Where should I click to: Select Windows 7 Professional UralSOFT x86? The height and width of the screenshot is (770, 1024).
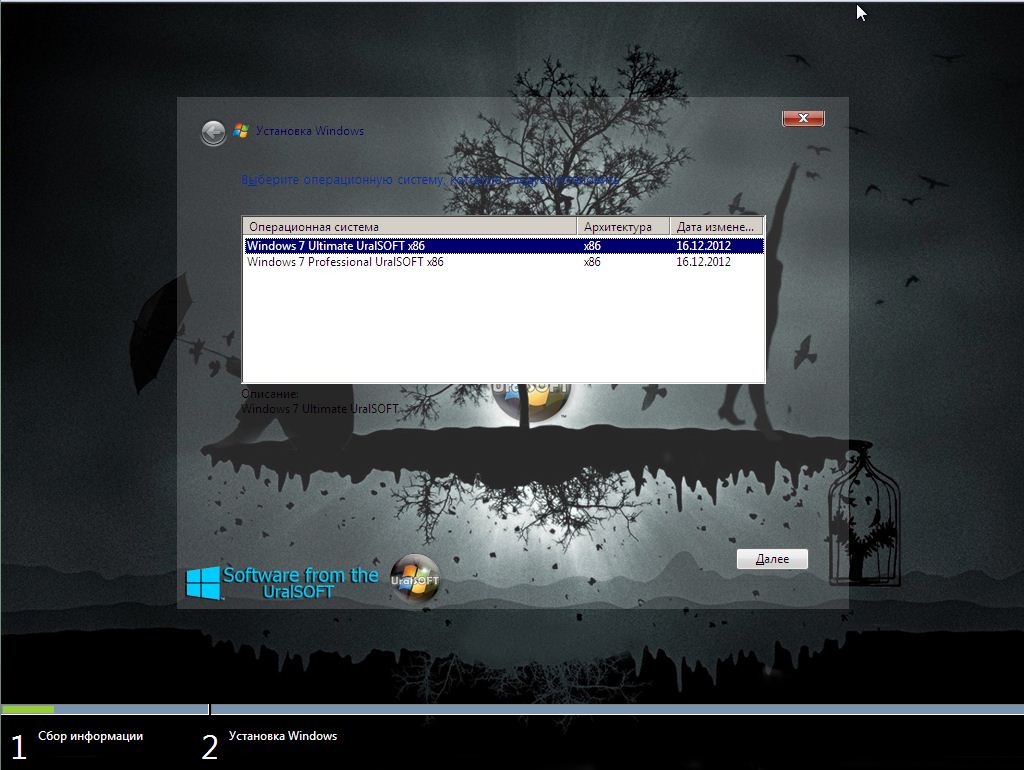click(504, 262)
